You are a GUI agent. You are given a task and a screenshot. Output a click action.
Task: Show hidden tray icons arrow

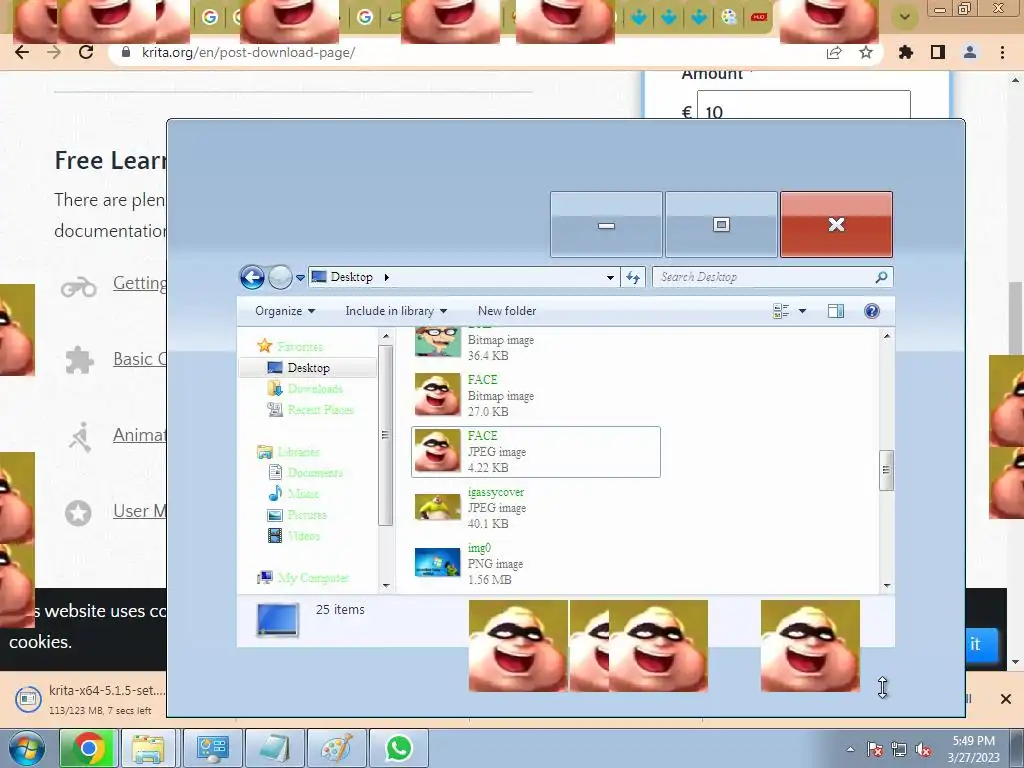850,749
